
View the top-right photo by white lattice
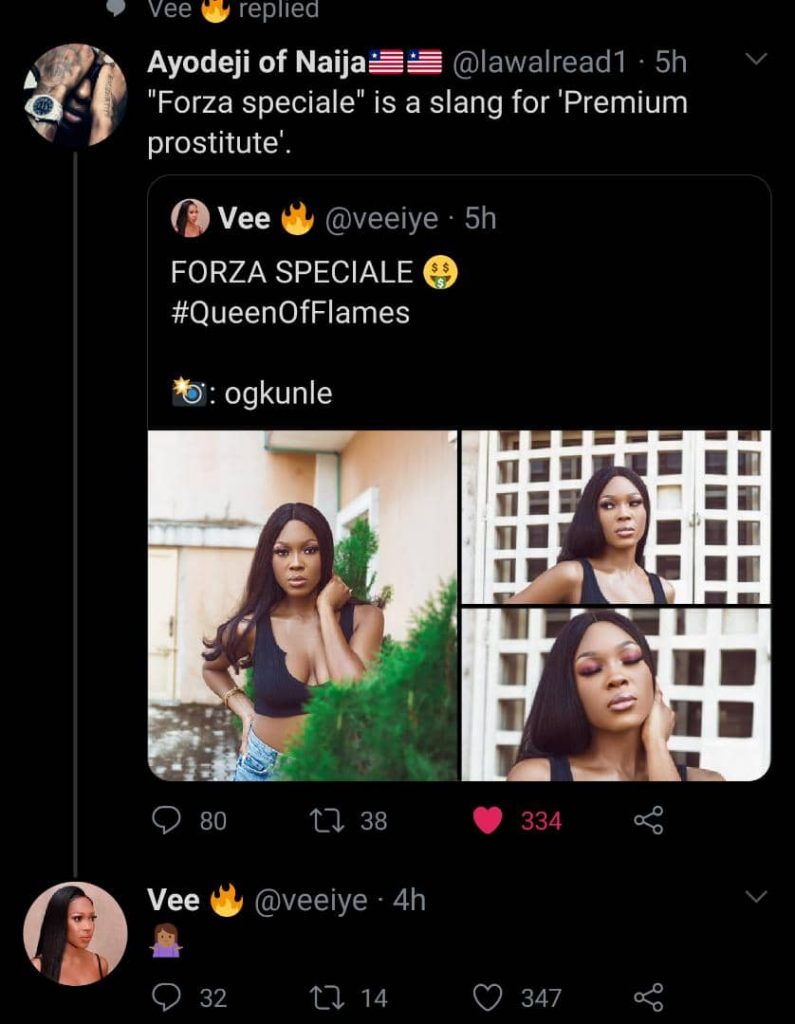(616, 517)
